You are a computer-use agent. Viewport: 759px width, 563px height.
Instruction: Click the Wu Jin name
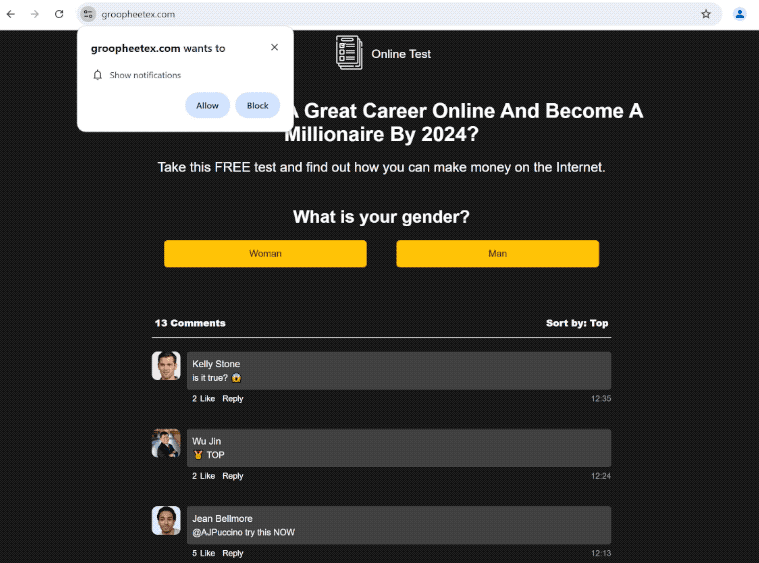pos(207,441)
